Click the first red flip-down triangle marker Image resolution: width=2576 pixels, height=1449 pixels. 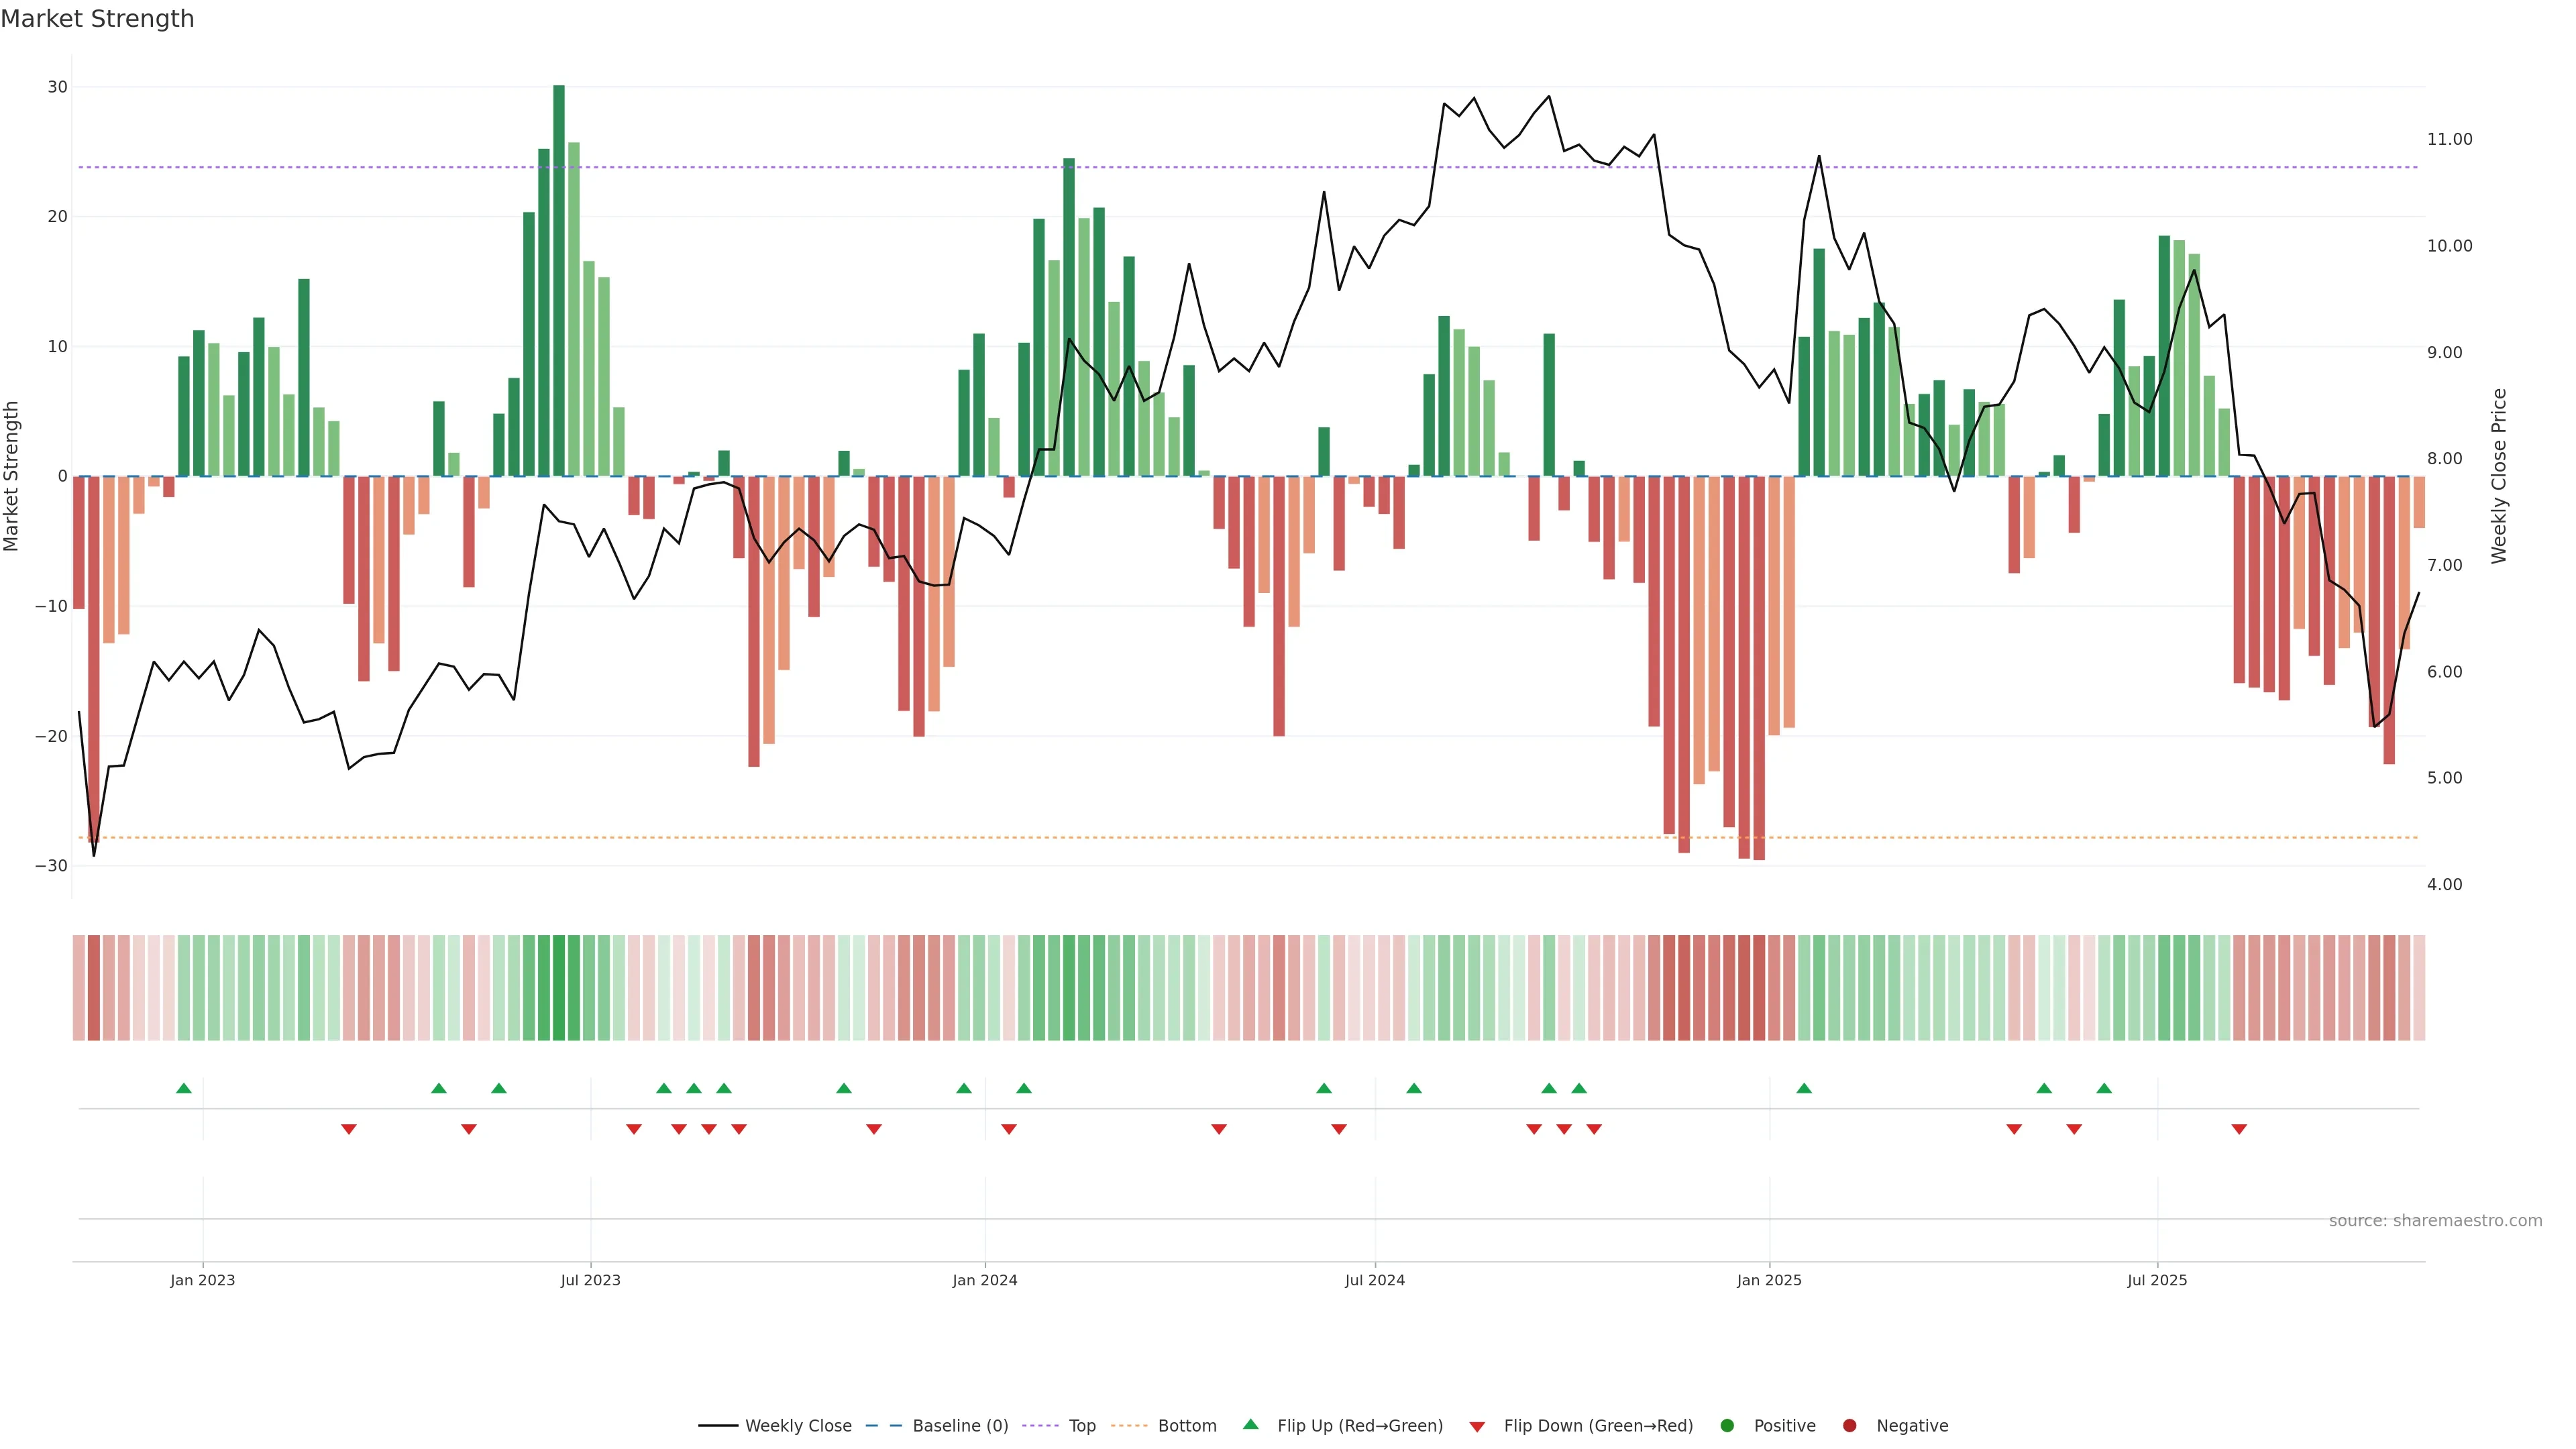(349, 1129)
